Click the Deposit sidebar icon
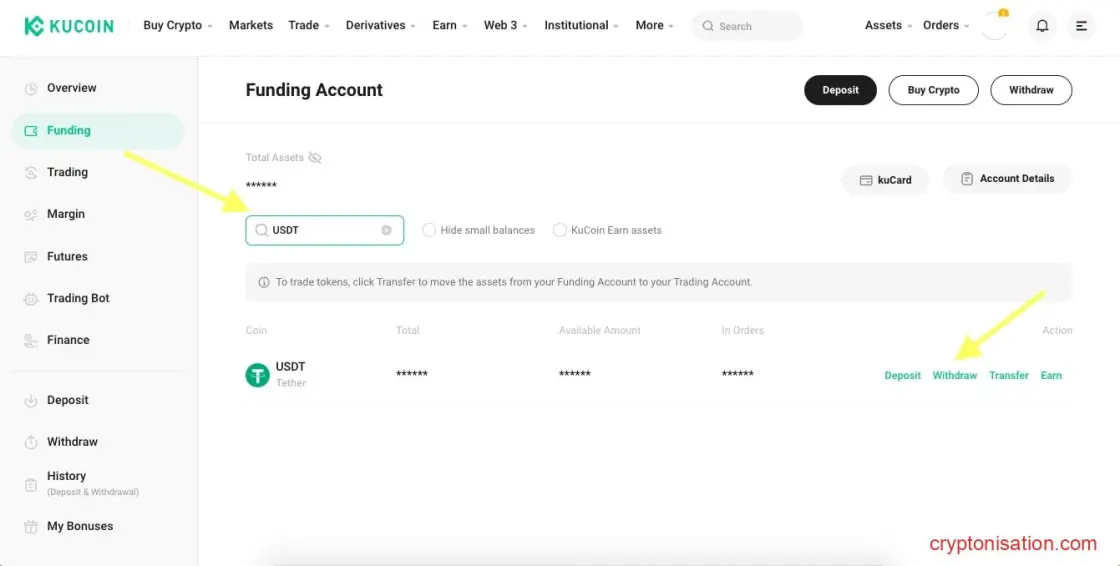The width and height of the screenshot is (1120, 566). (x=31, y=401)
